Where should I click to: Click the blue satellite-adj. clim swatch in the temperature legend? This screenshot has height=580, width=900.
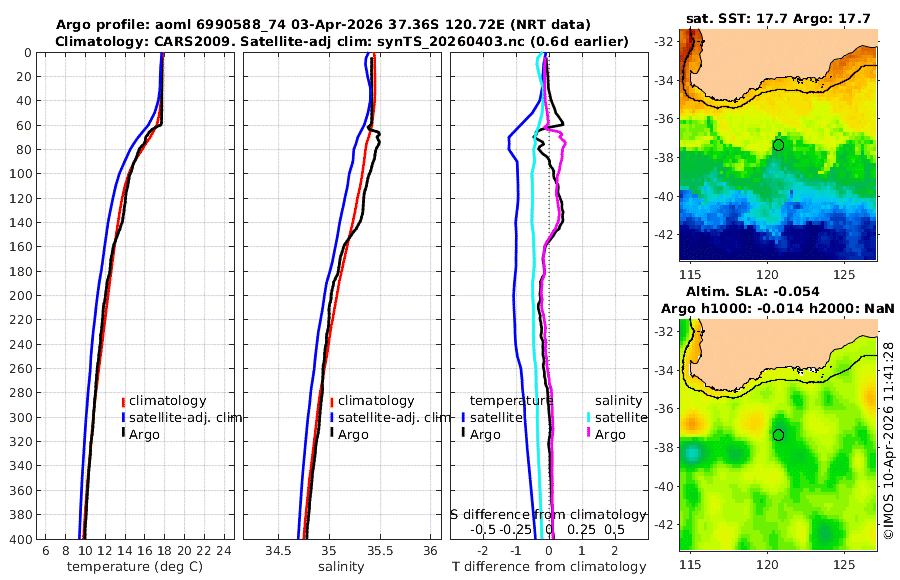(123, 417)
